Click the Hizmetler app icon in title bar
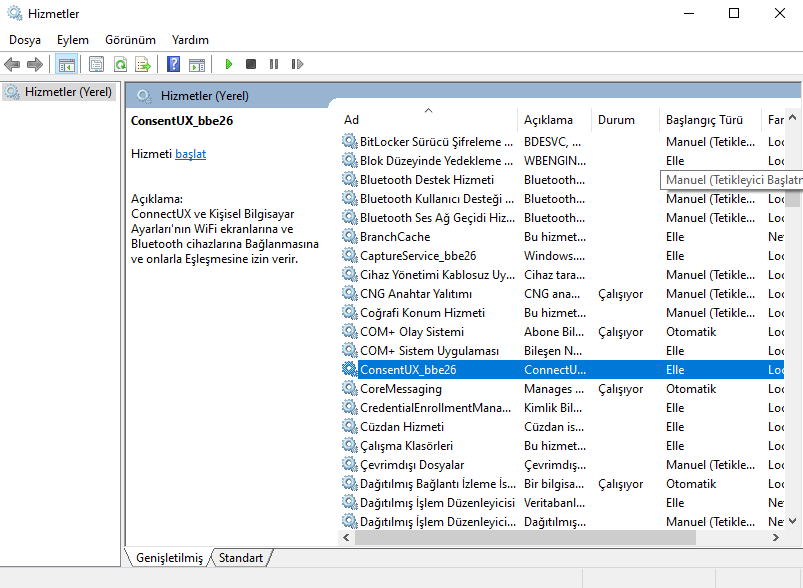Viewport: 803px width, 588px height. [x=15, y=13]
